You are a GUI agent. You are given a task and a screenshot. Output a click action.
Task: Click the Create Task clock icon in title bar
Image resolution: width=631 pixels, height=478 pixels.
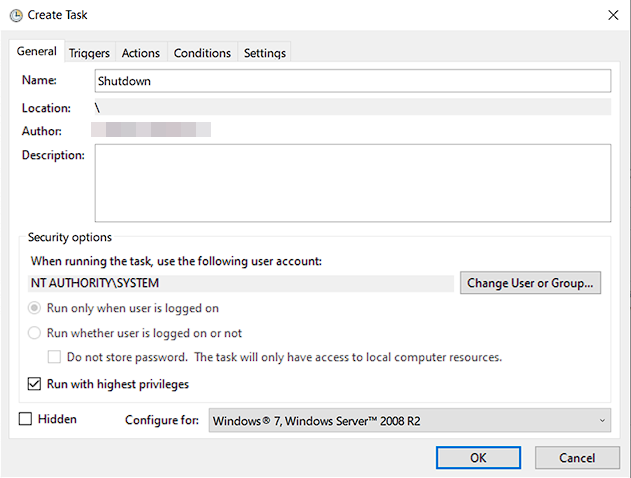(15, 15)
